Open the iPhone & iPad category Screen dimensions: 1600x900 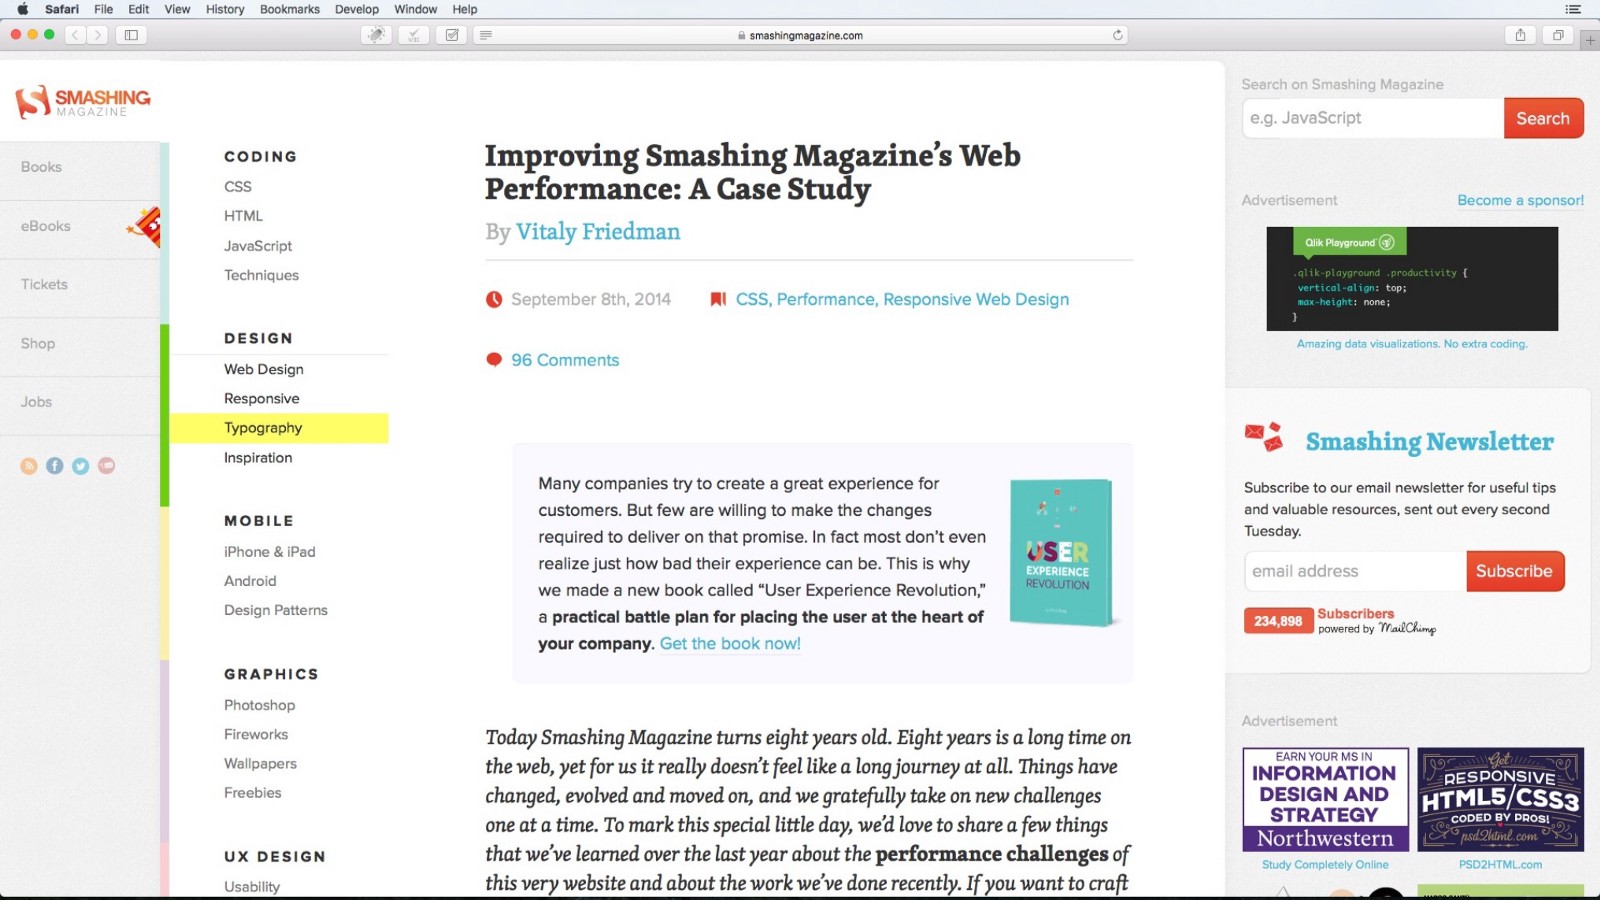[270, 552]
